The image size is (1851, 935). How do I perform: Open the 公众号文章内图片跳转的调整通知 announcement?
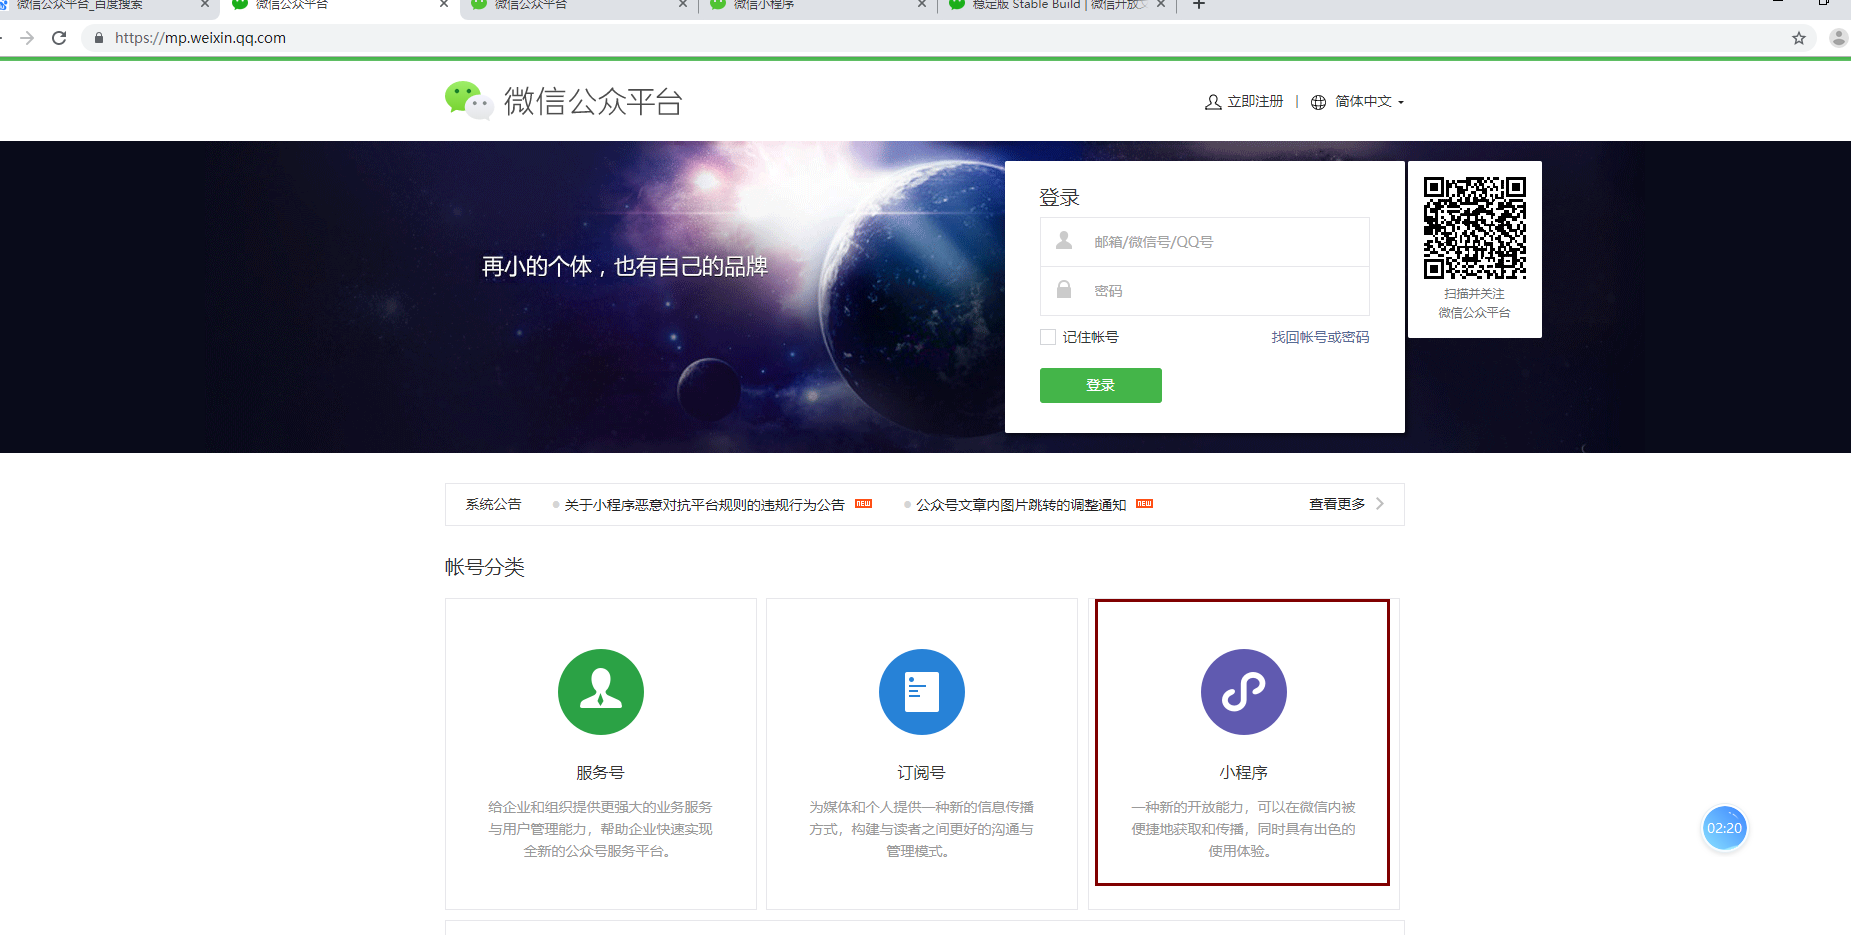1021,505
